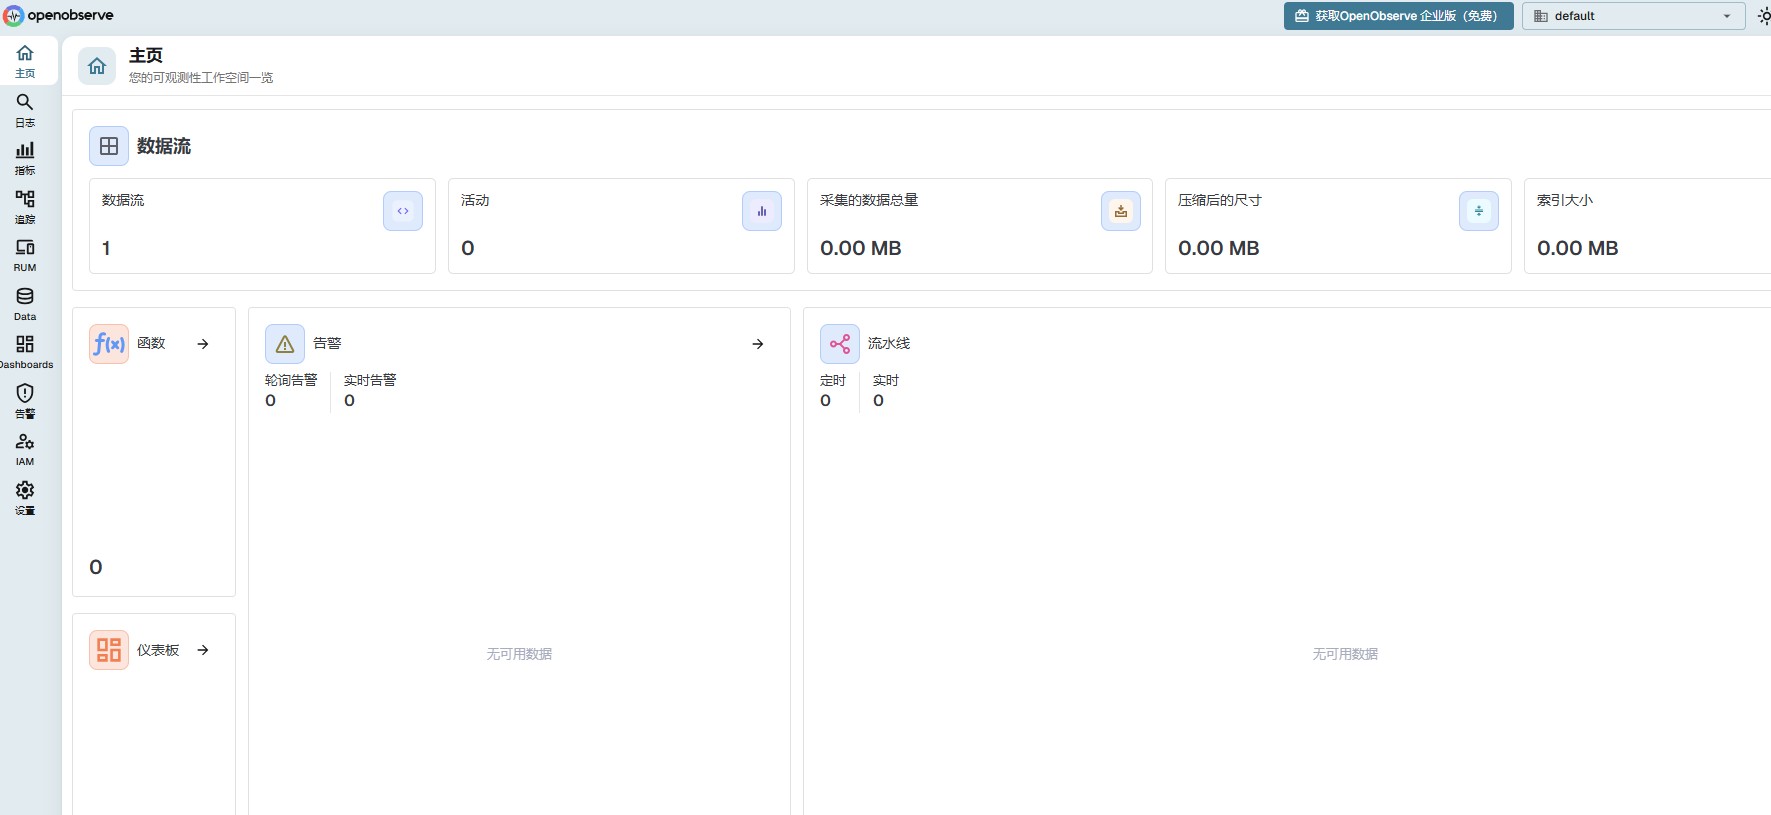Click the 实时告警 count
This screenshot has height=815, width=1771.
(x=349, y=401)
